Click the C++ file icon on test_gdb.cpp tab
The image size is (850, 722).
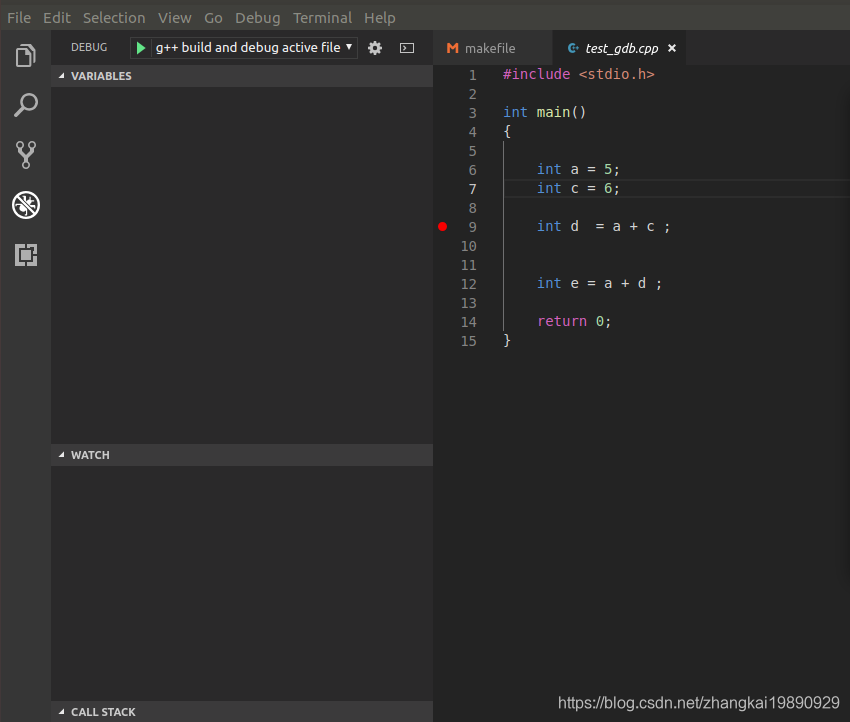click(x=572, y=48)
